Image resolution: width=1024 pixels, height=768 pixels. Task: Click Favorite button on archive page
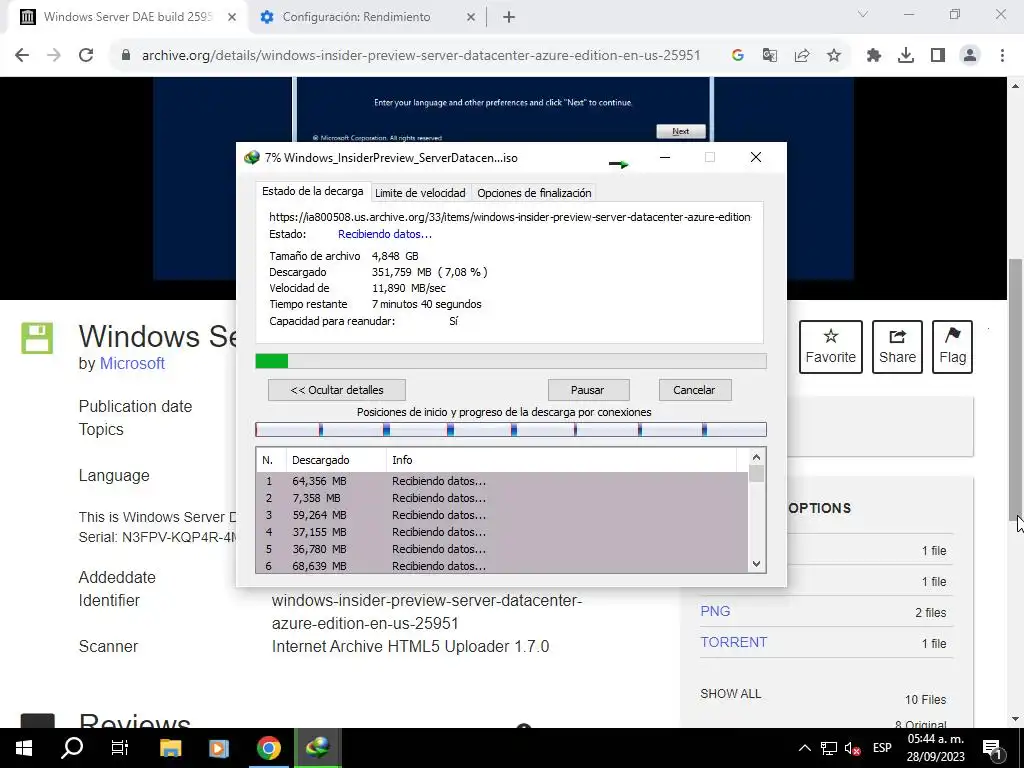[831, 347]
